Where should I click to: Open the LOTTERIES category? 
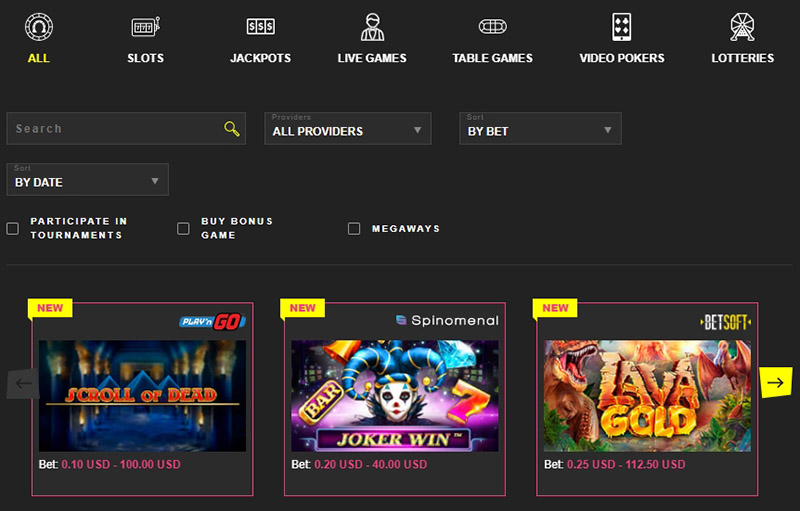click(742, 58)
